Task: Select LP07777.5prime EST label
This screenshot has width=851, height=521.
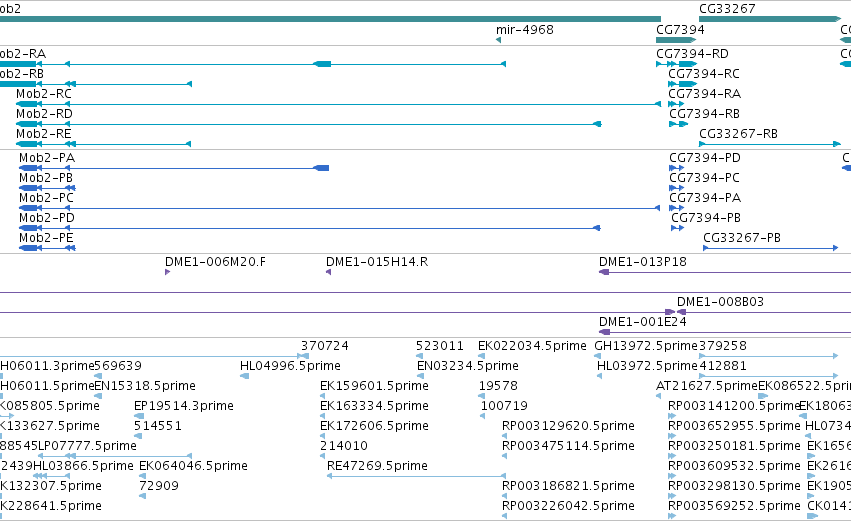Action: pos(87,447)
